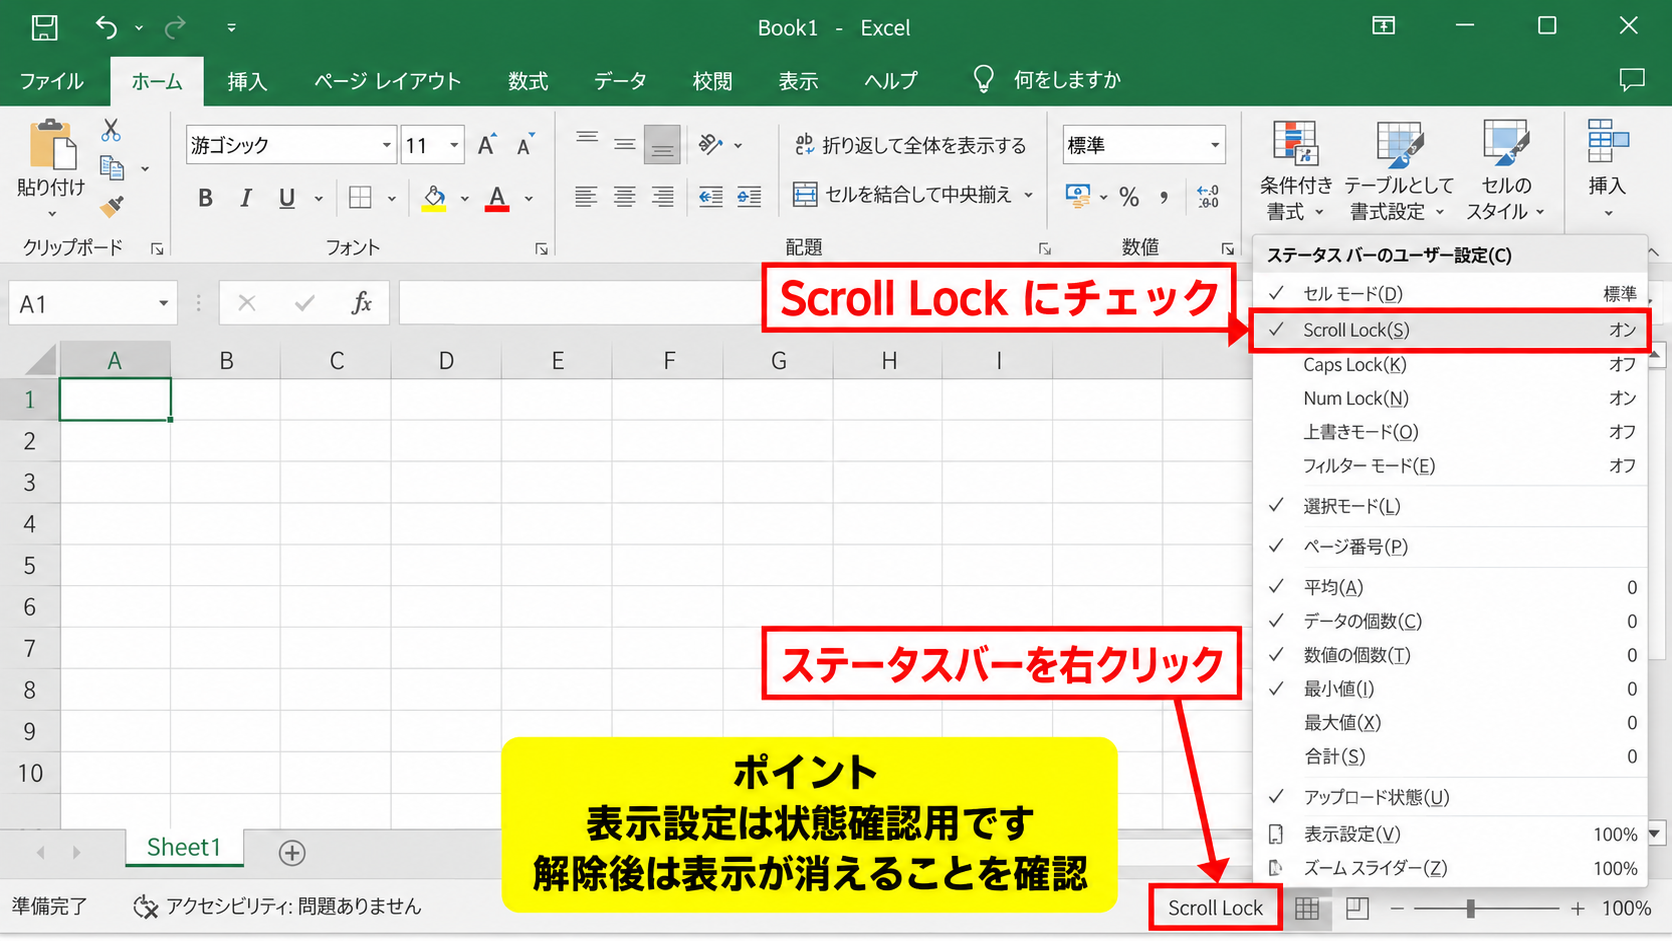
Task: Open the ファイル tab
Action: 52,81
